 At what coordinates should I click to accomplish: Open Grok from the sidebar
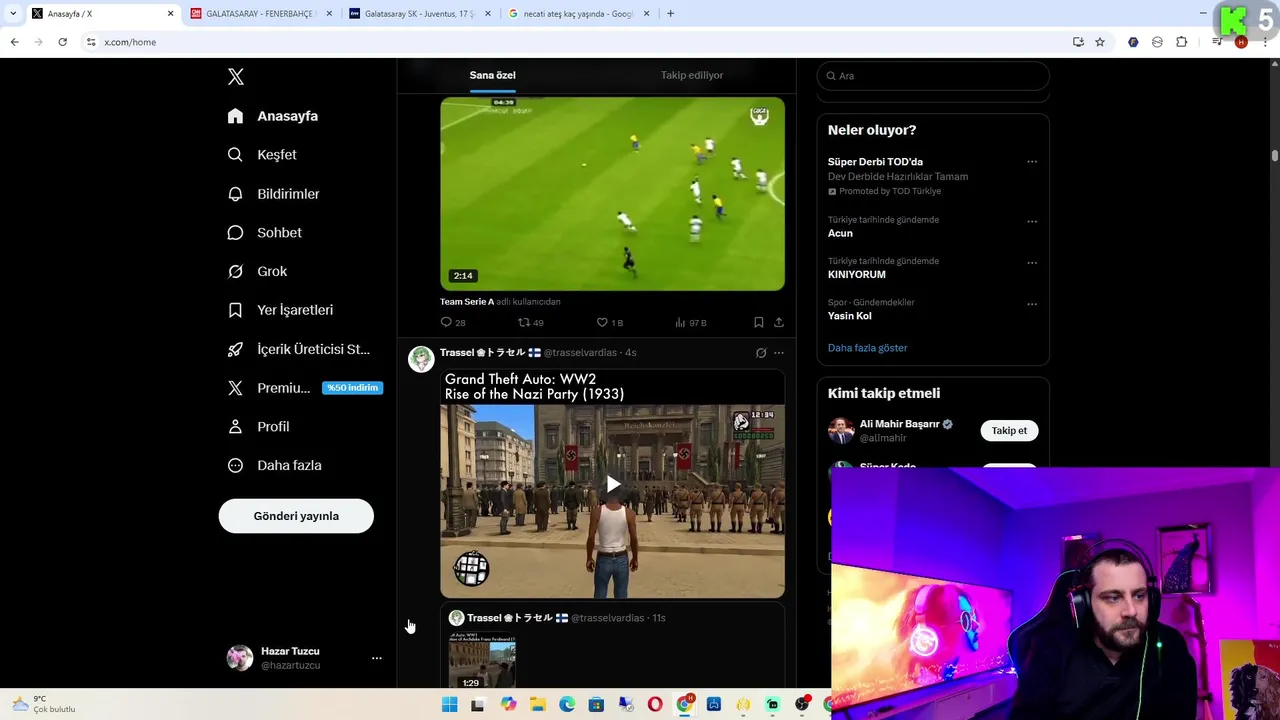(x=257, y=271)
